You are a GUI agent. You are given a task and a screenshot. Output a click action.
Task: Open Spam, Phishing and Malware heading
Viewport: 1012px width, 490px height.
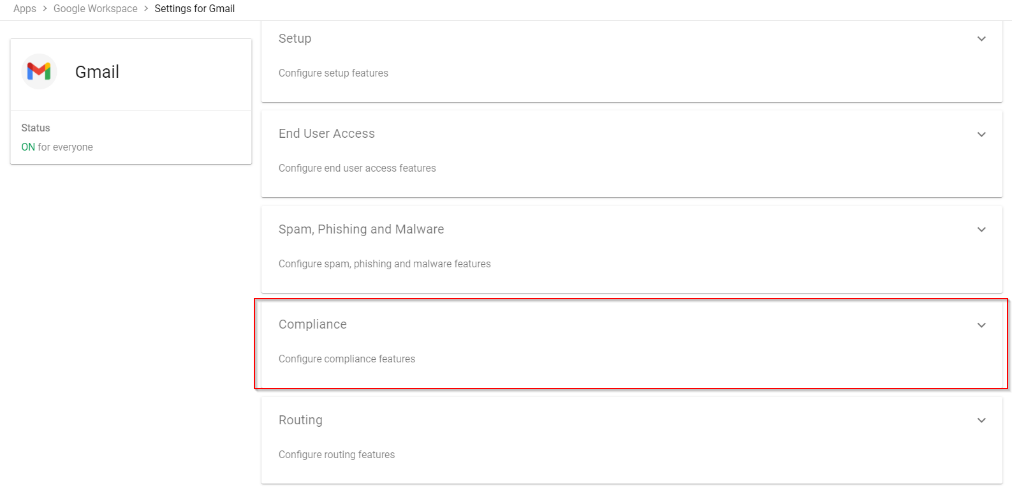(361, 229)
